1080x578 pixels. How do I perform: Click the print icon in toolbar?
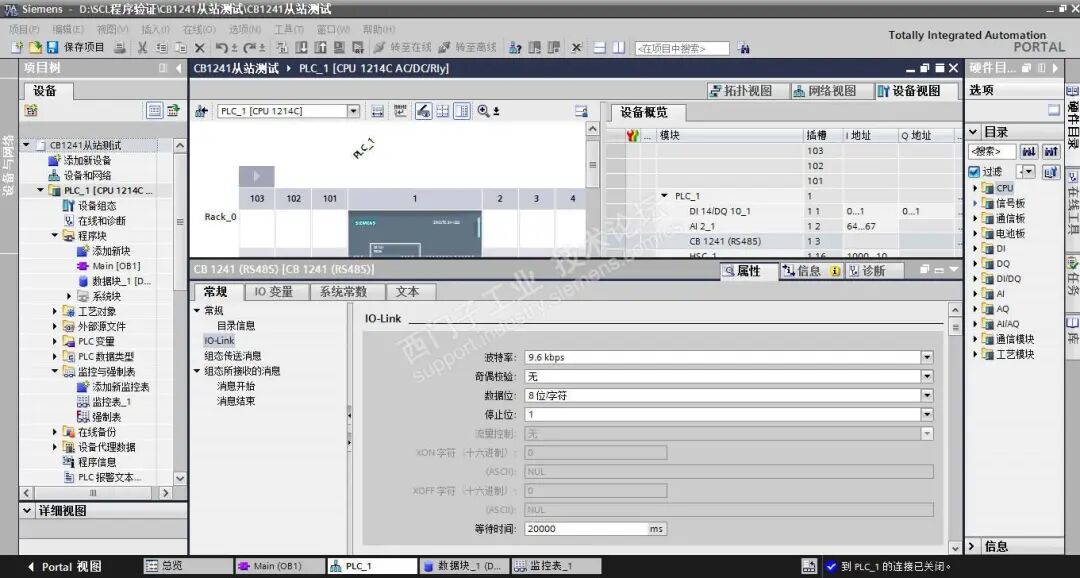pos(120,48)
